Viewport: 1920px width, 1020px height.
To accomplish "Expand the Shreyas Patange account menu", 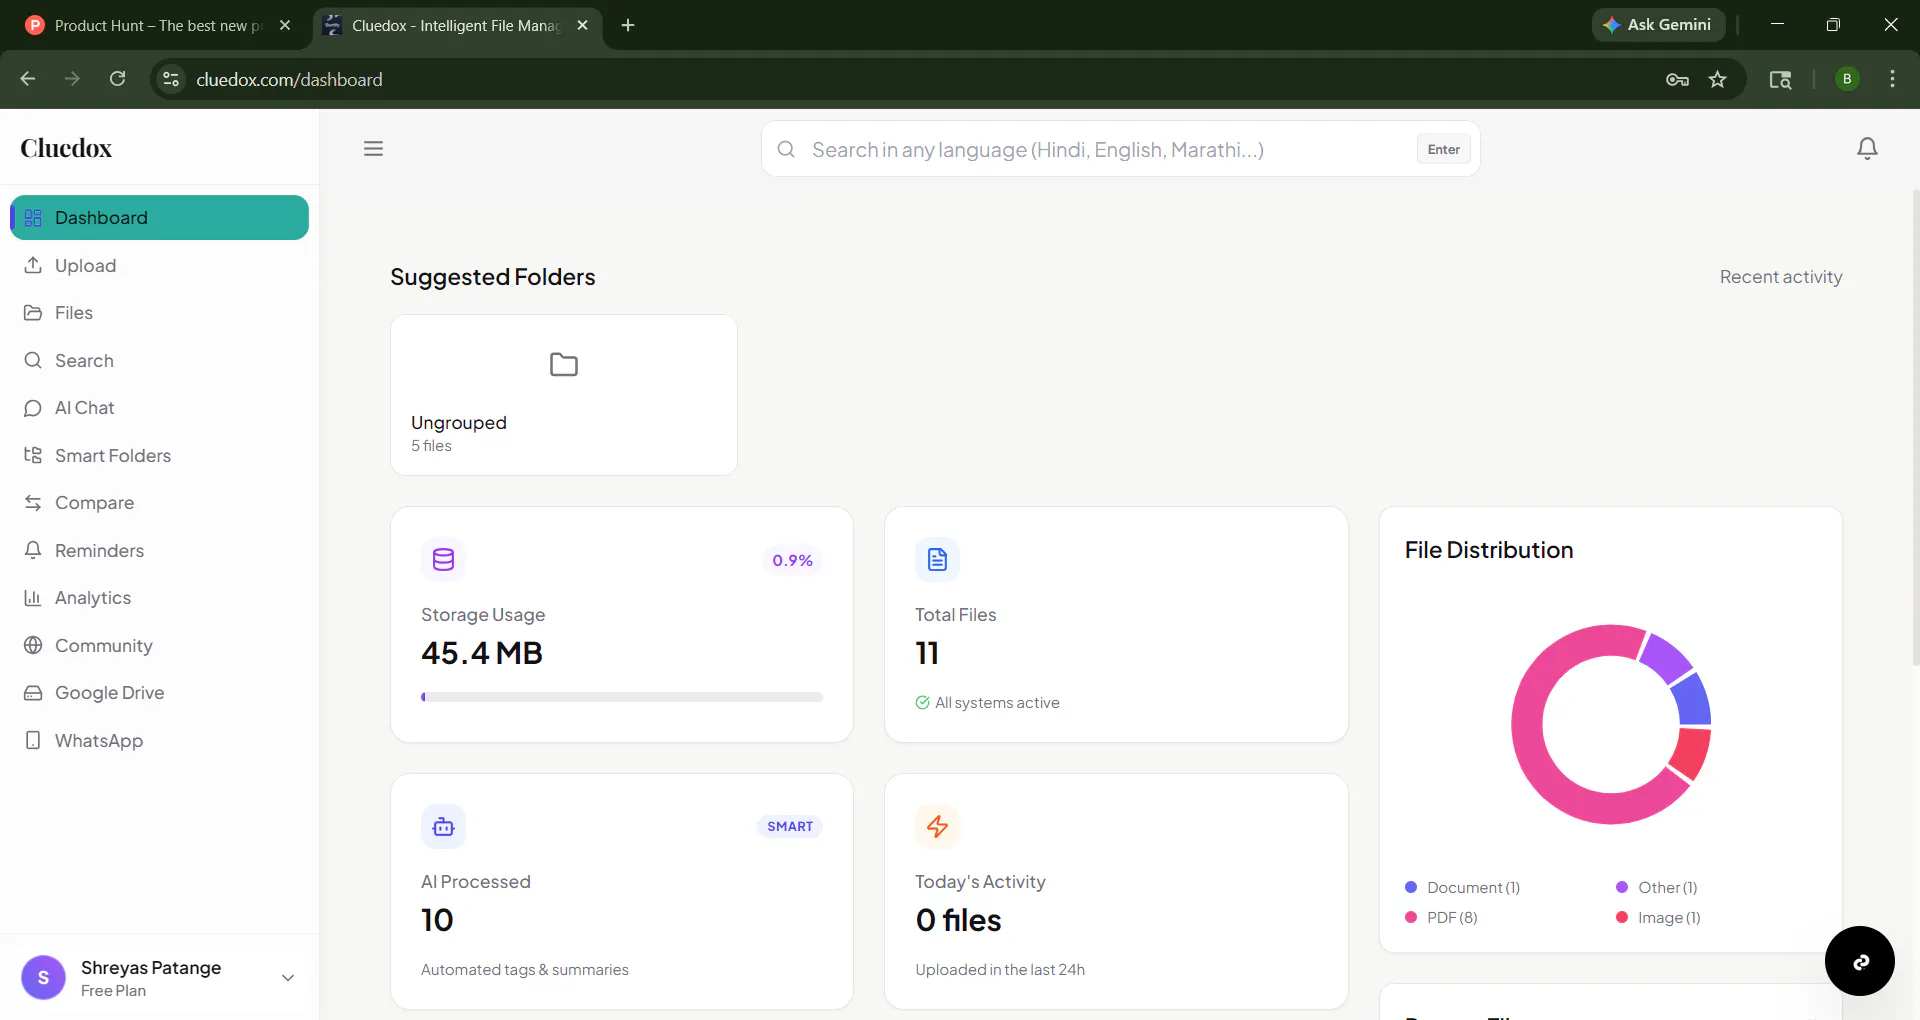I will pos(288,978).
